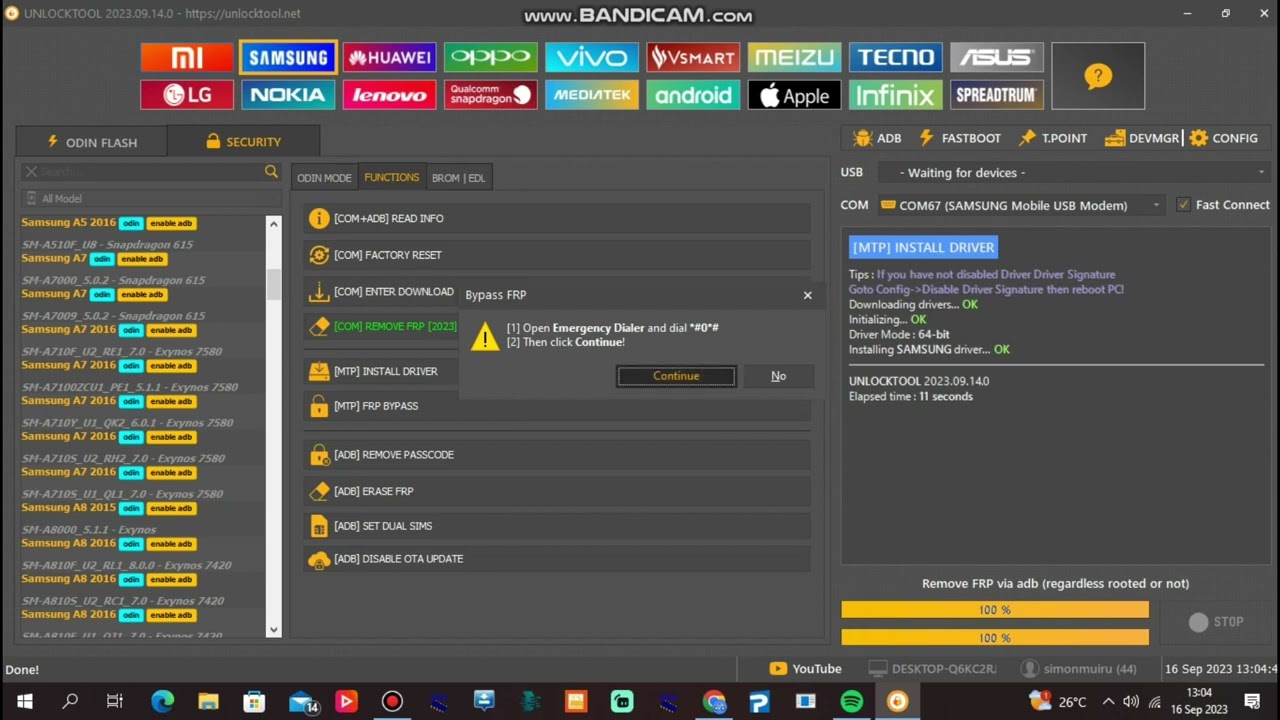Open the Vsmart brand section
This screenshot has width=1280, height=720.
tap(693, 57)
